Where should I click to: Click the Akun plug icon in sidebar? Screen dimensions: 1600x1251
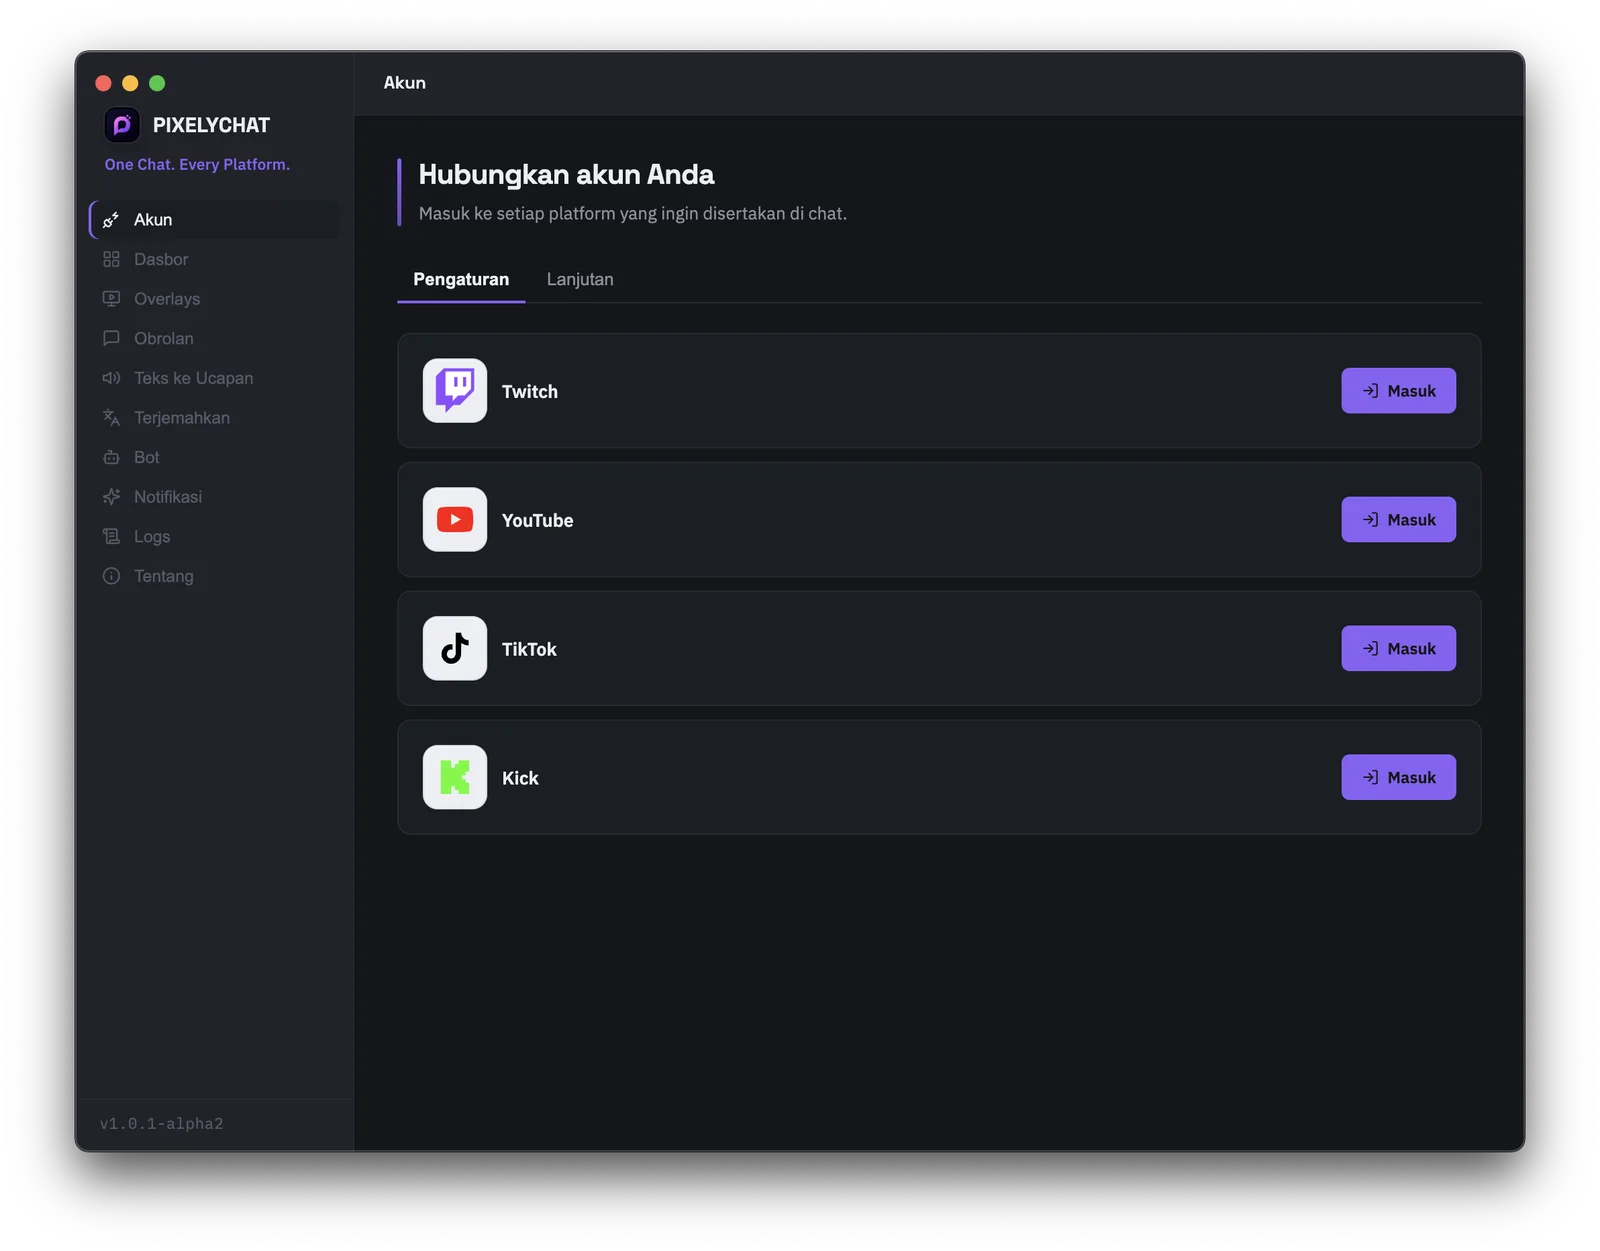[x=111, y=220]
